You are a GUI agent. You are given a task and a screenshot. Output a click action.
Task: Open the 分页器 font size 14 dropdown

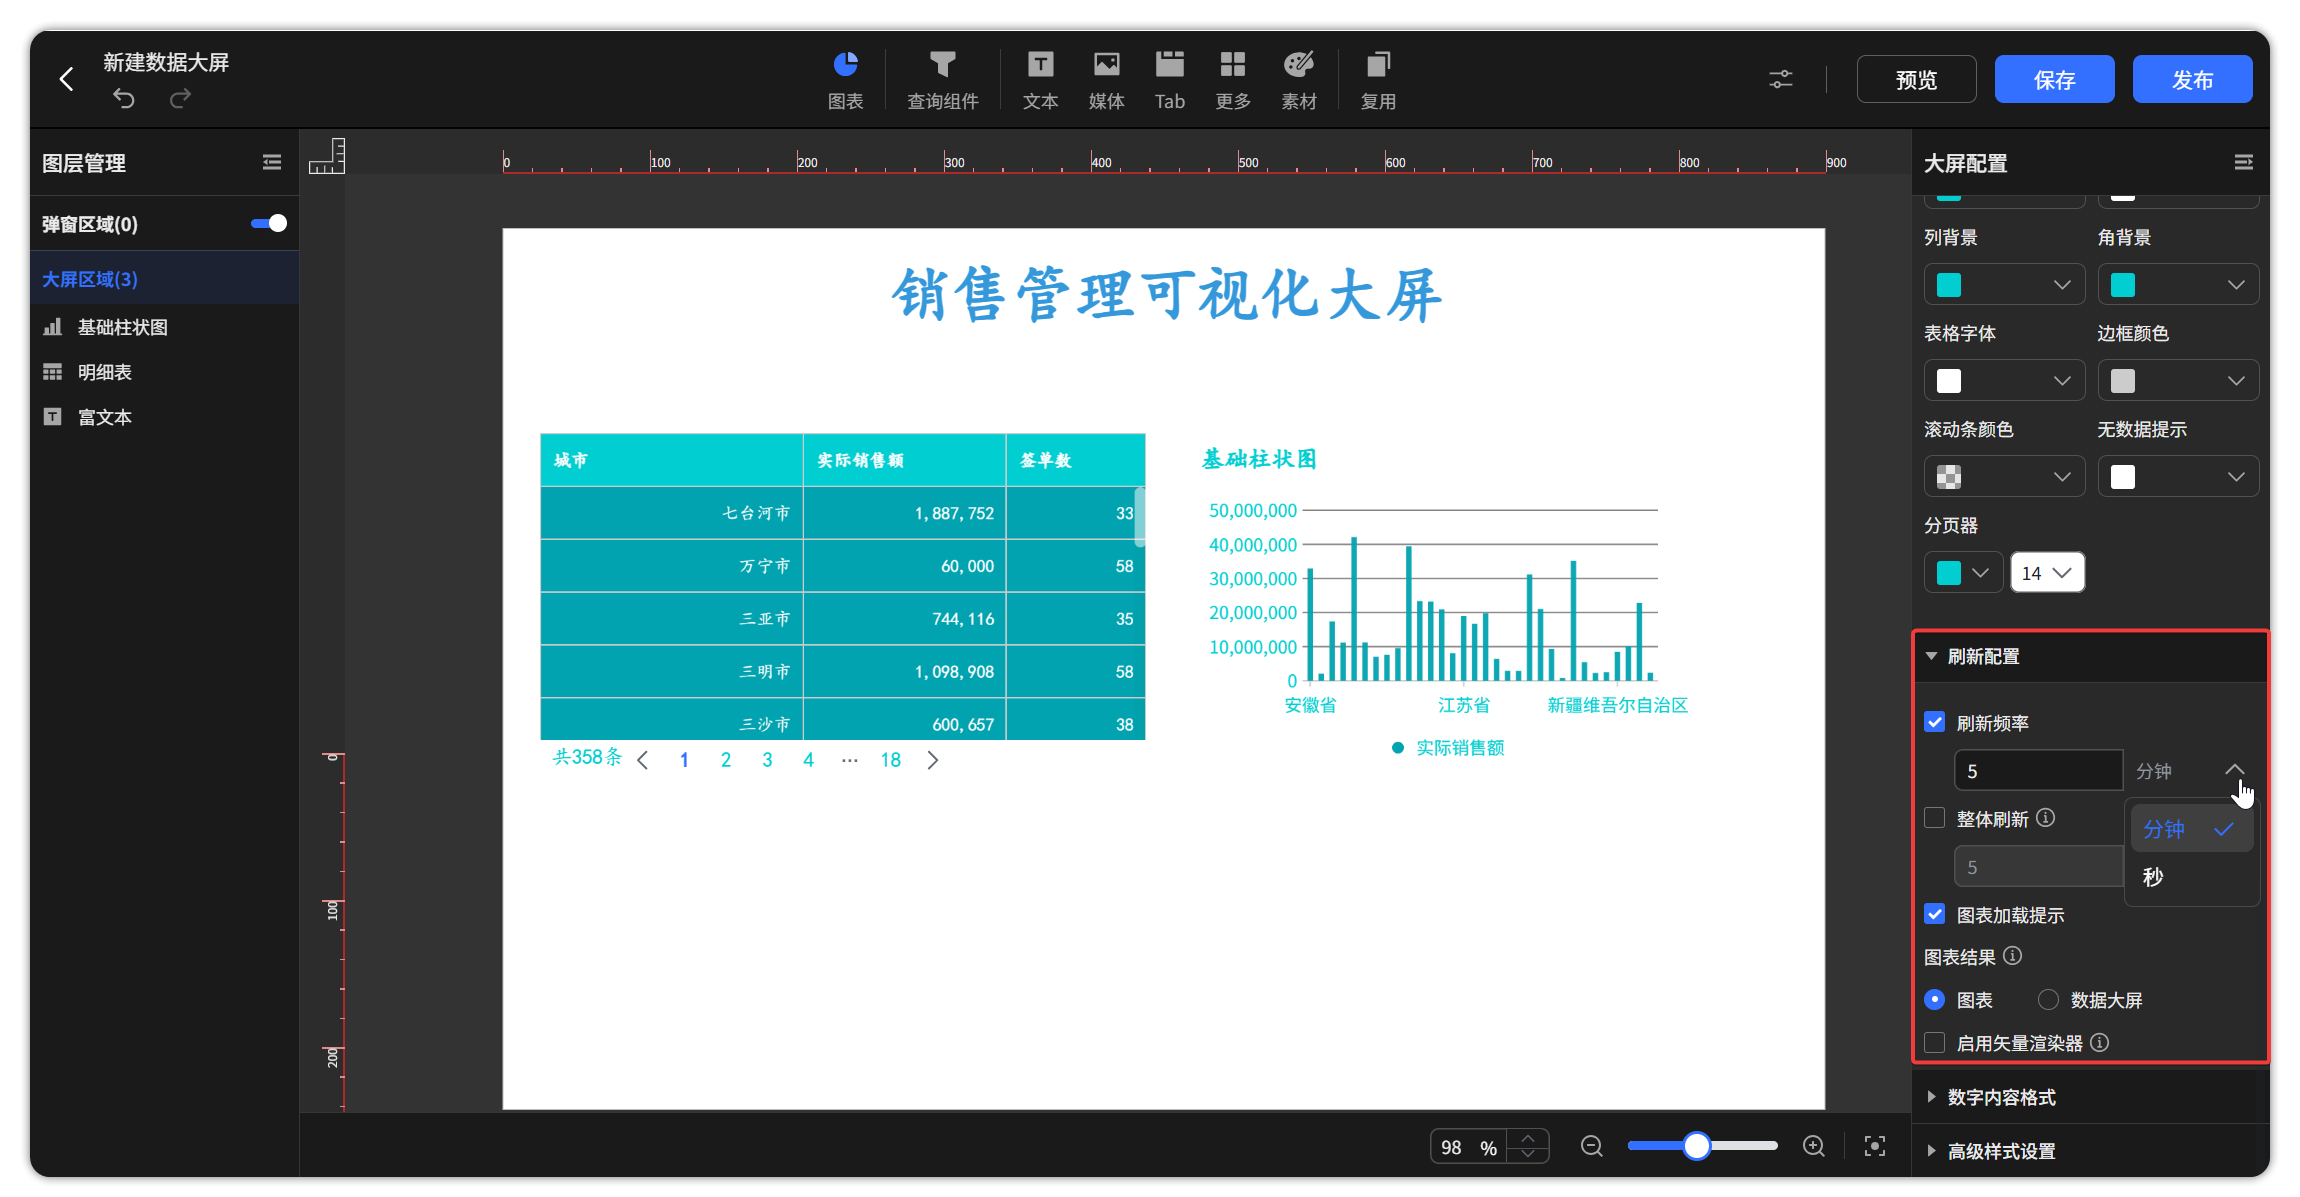[x=2047, y=573]
